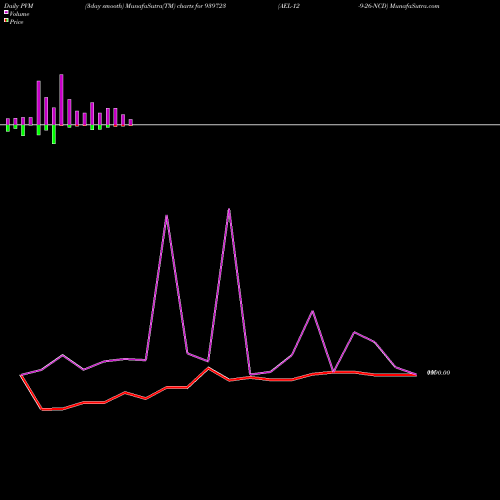The image size is (500, 500).
Task: Click the longest green downward bar
Action: point(54,134)
